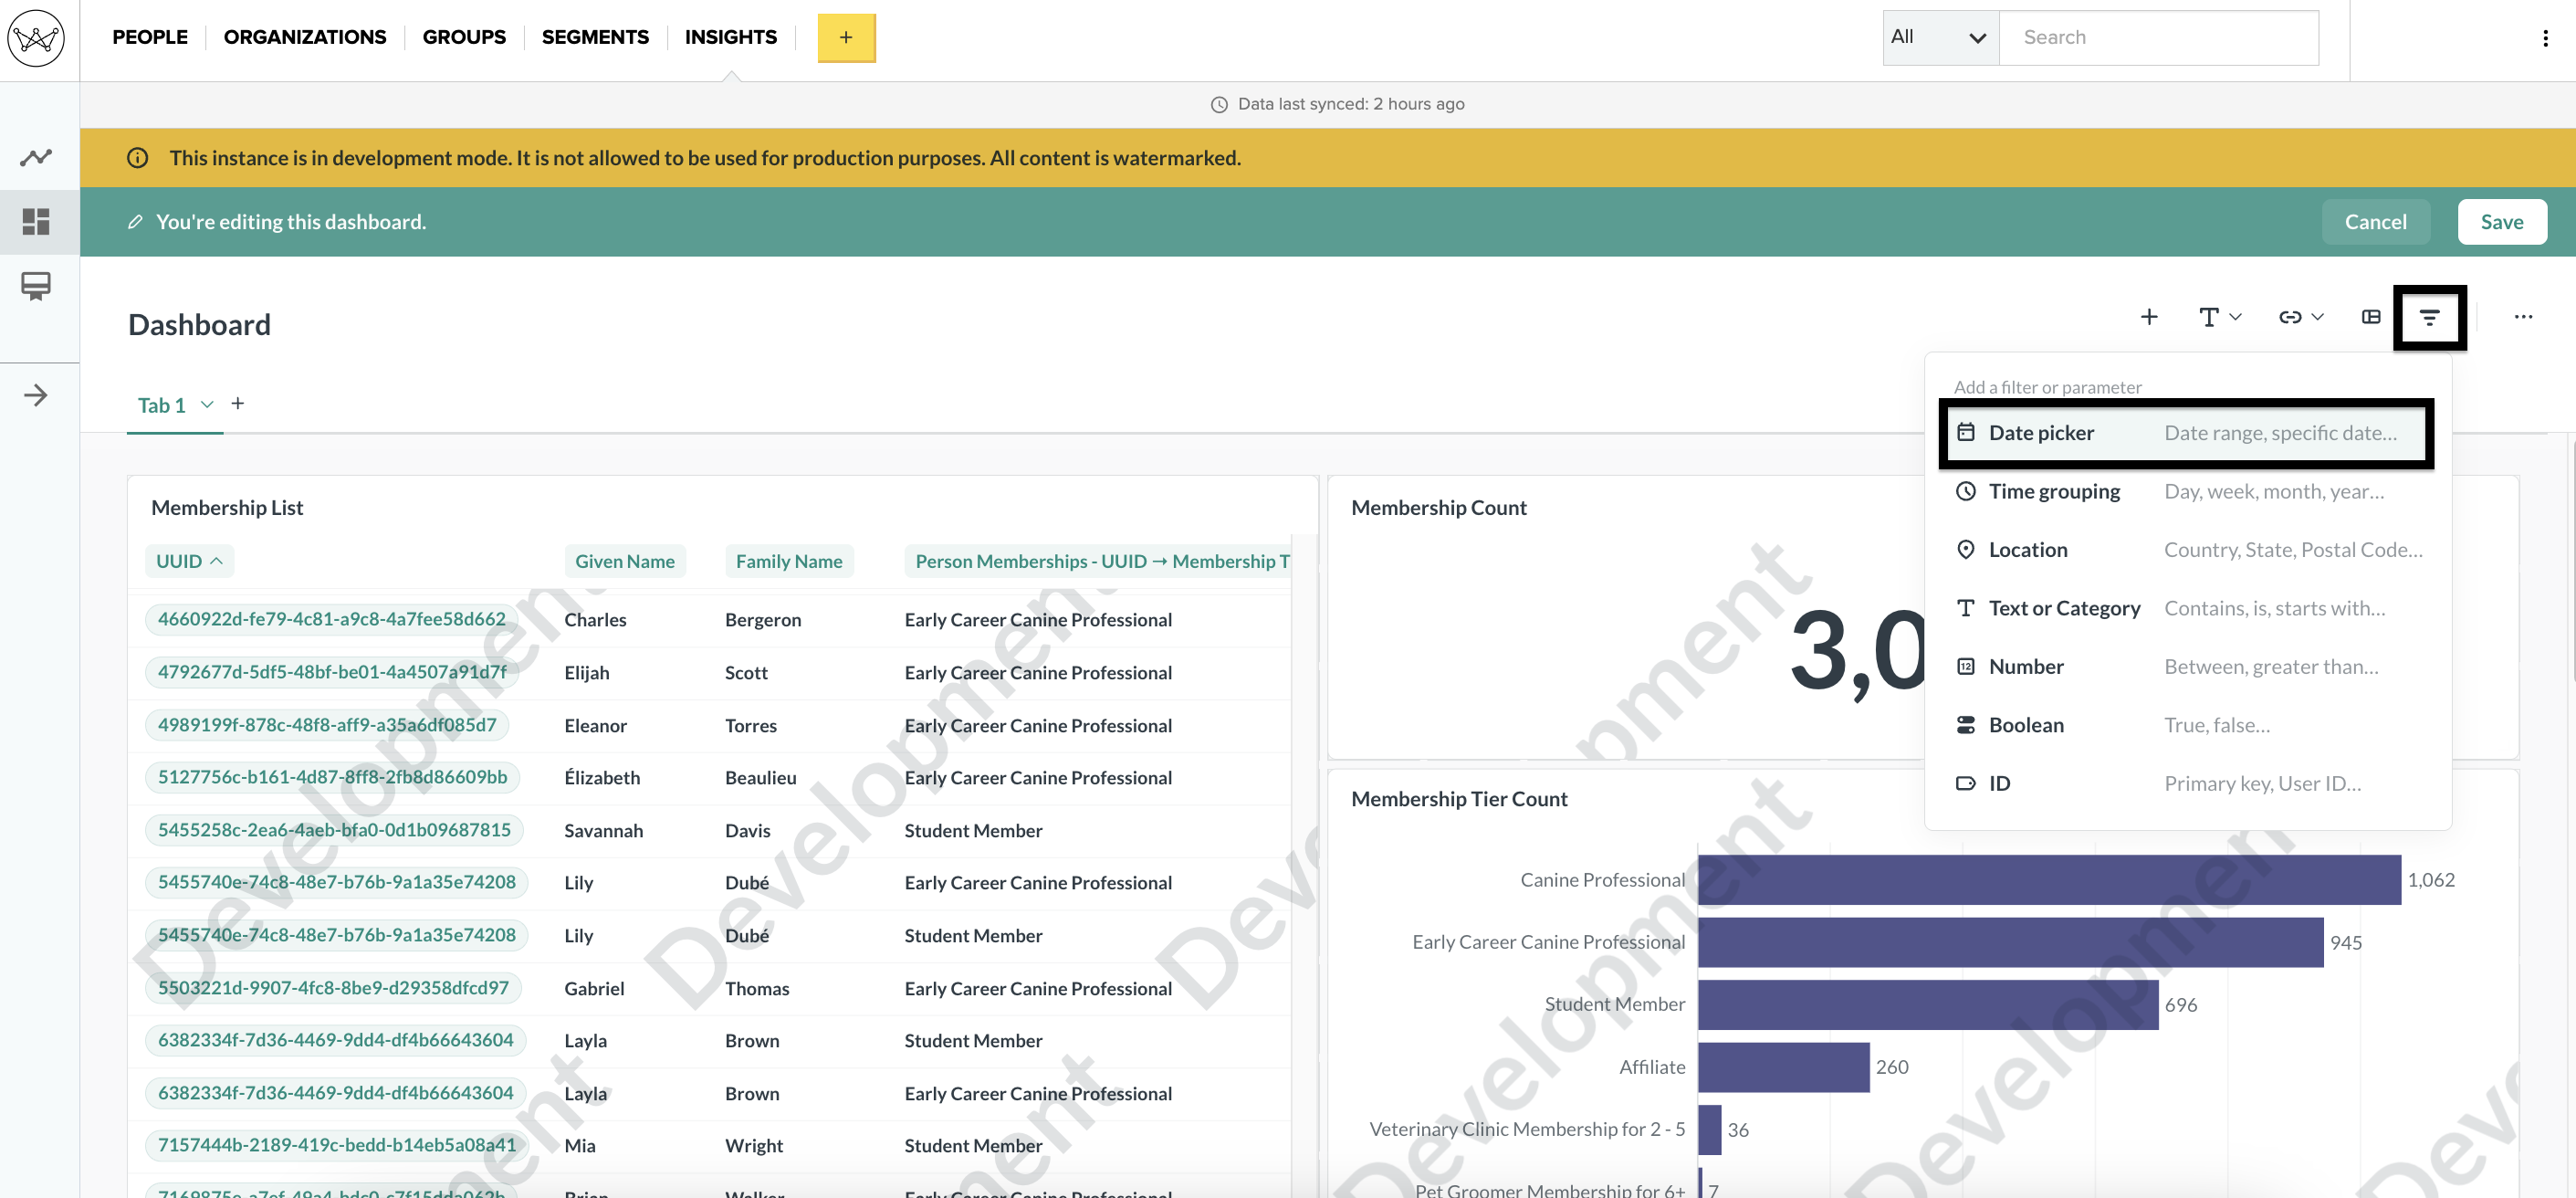This screenshot has width=2576, height=1198.
Task: Choose Date picker filter option
Action: [2186, 433]
